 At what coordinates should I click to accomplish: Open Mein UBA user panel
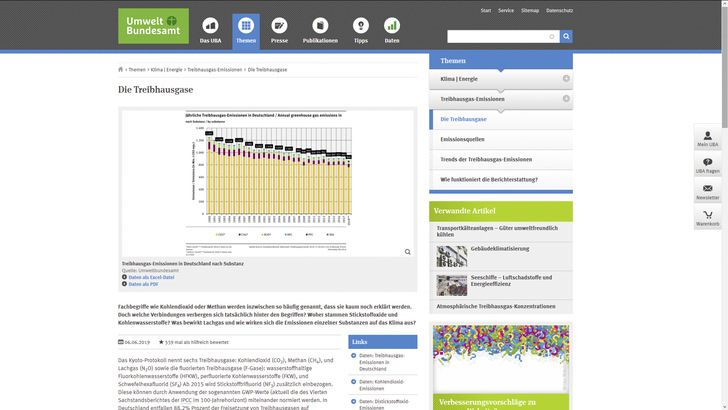[708, 139]
